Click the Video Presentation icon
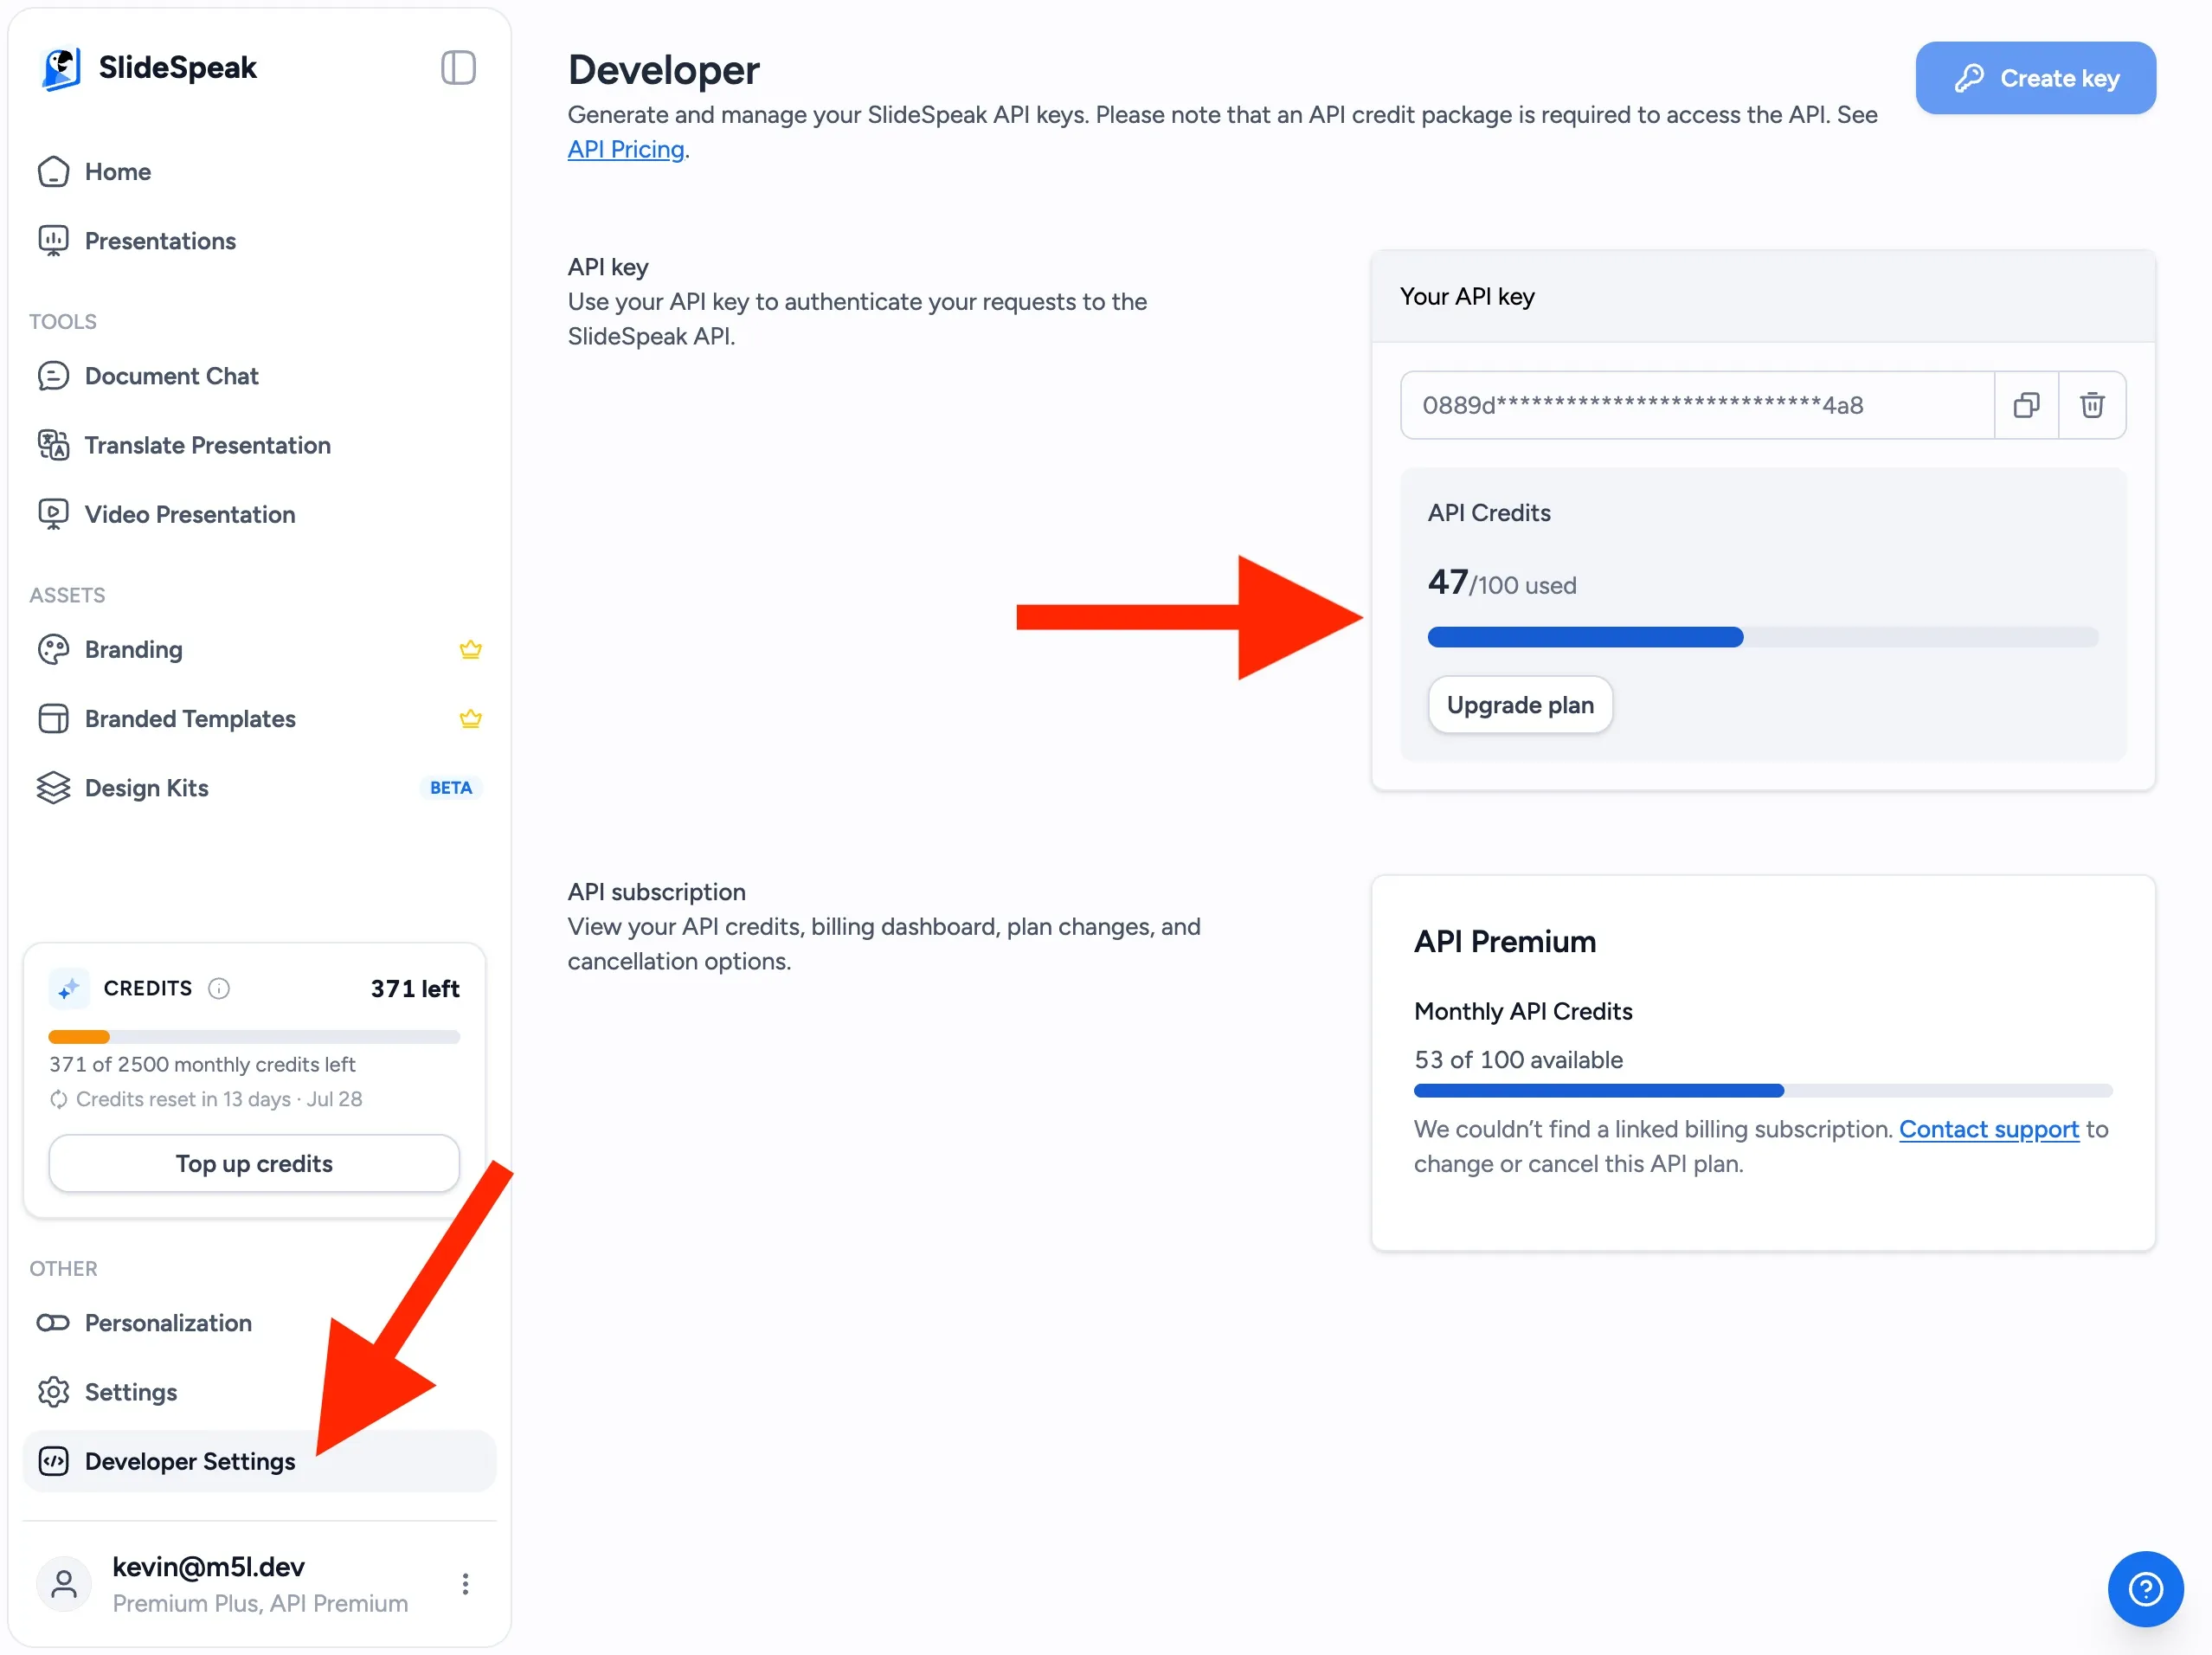Image resolution: width=2212 pixels, height=1655 pixels. [53, 514]
